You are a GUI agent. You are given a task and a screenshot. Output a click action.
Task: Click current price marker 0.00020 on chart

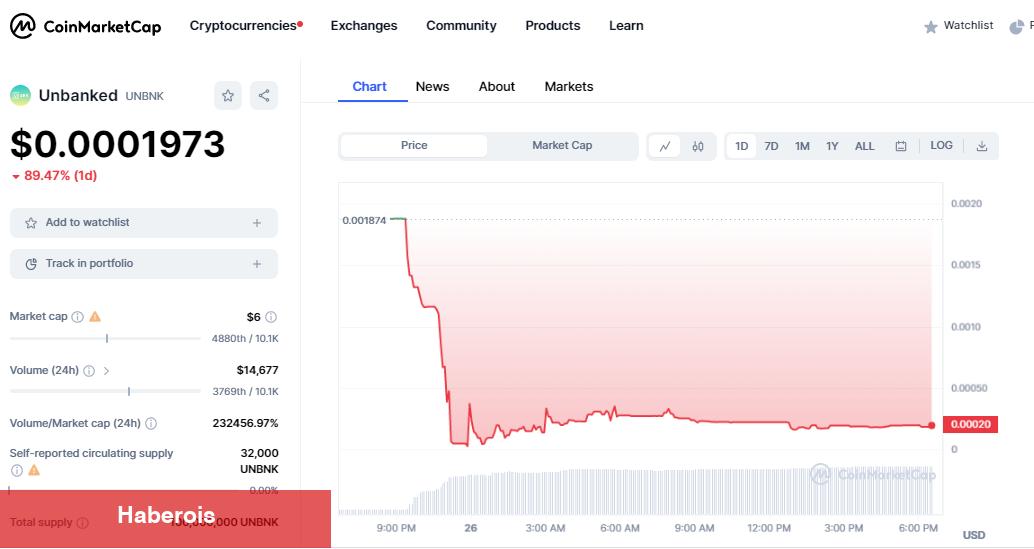(x=970, y=424)
